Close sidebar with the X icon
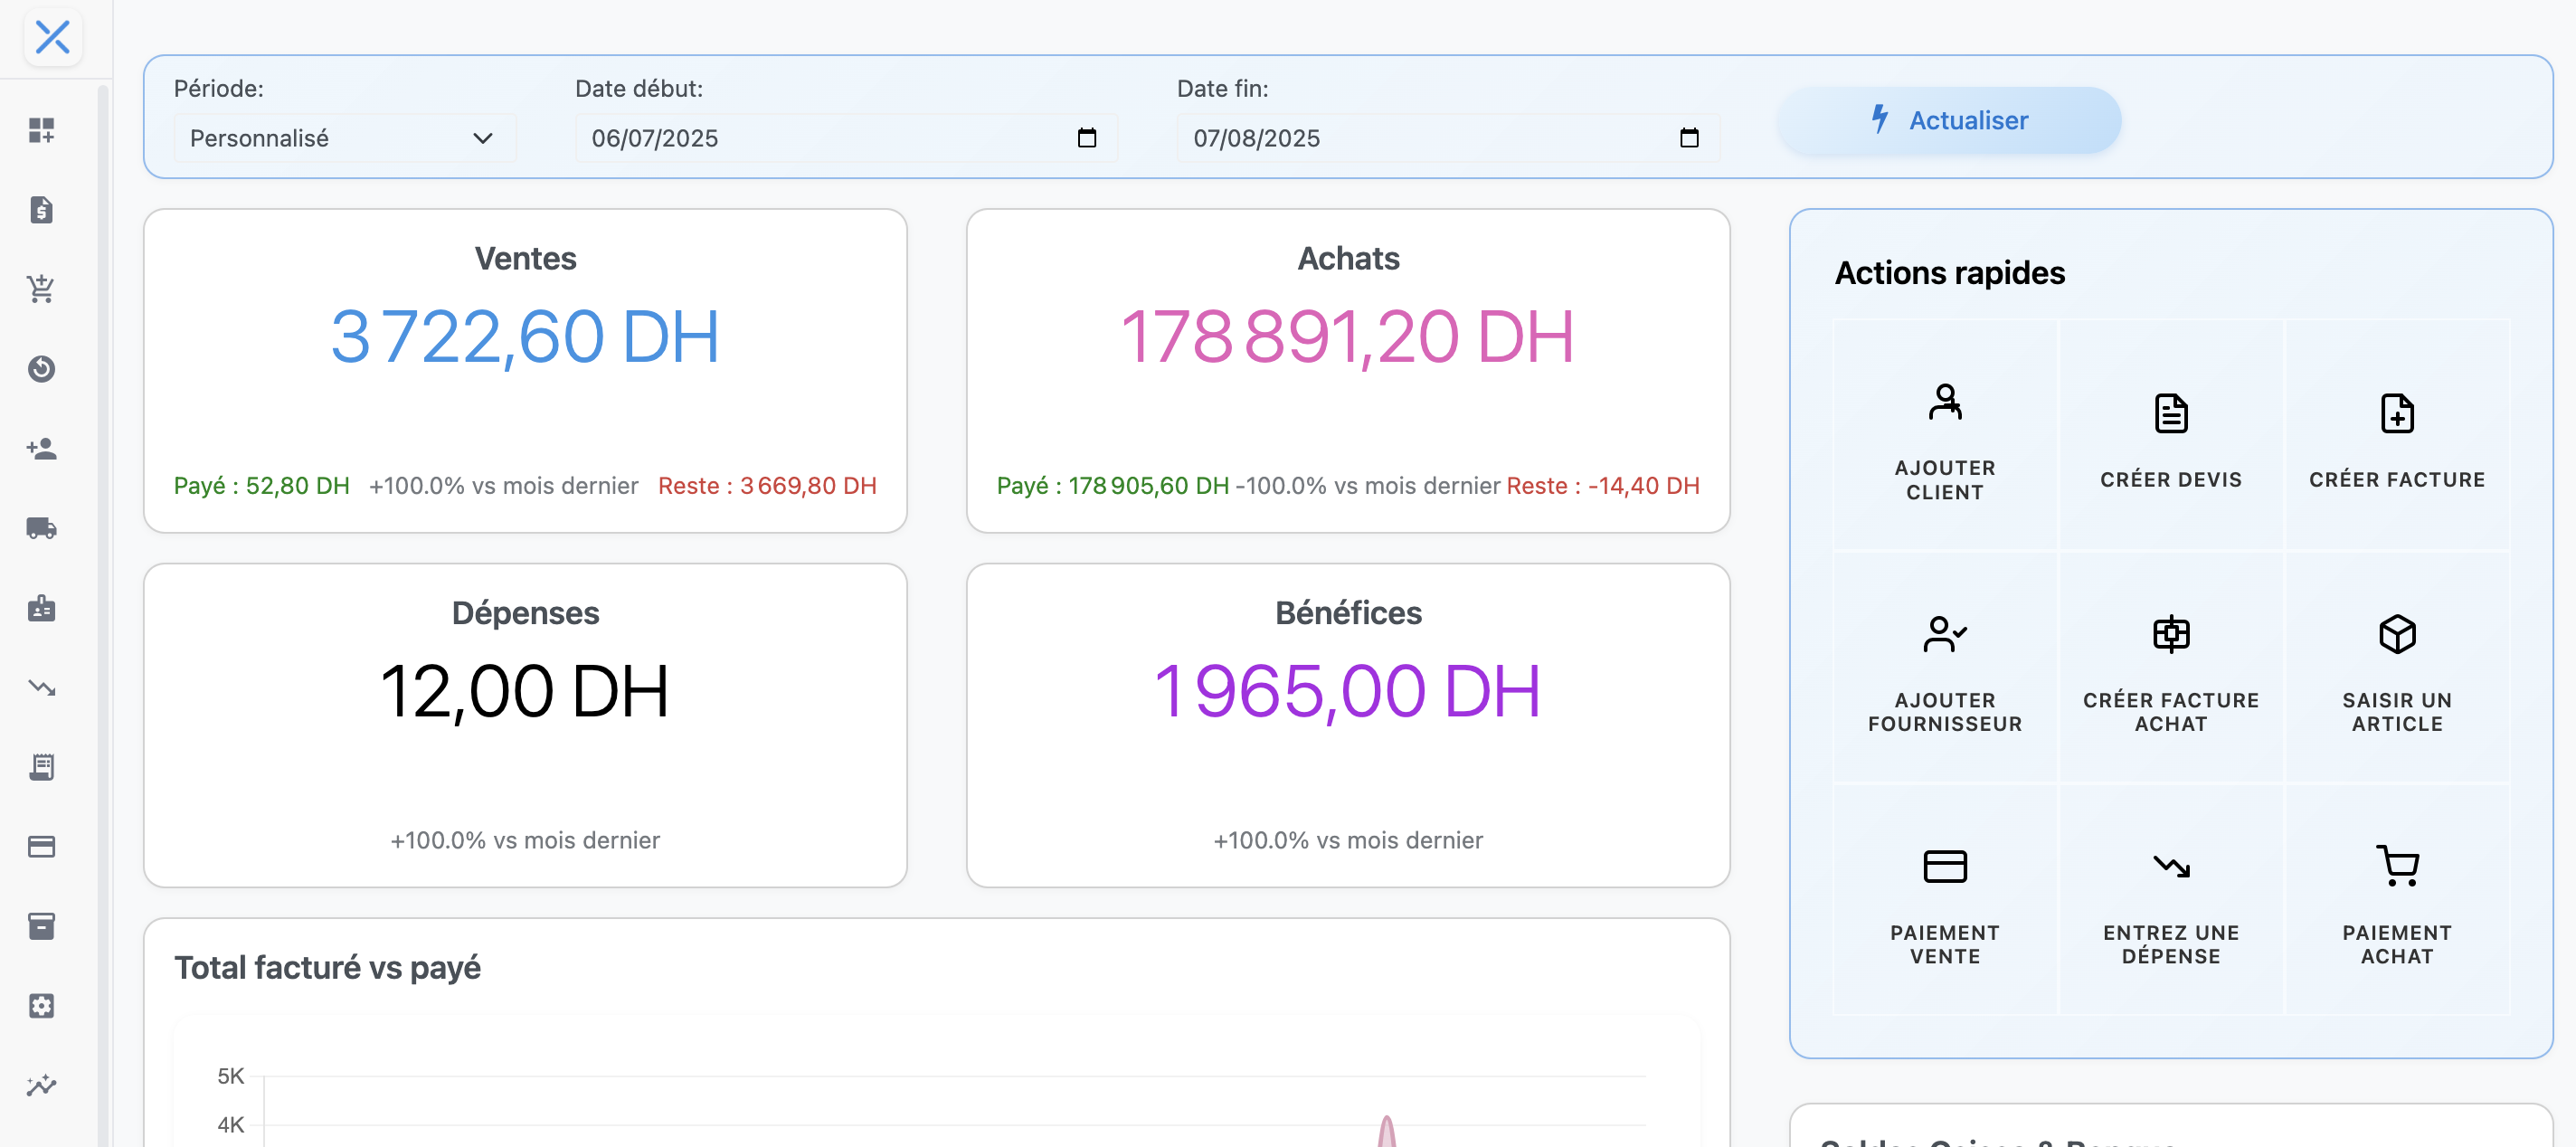2576x1147 pixels. 52,38
